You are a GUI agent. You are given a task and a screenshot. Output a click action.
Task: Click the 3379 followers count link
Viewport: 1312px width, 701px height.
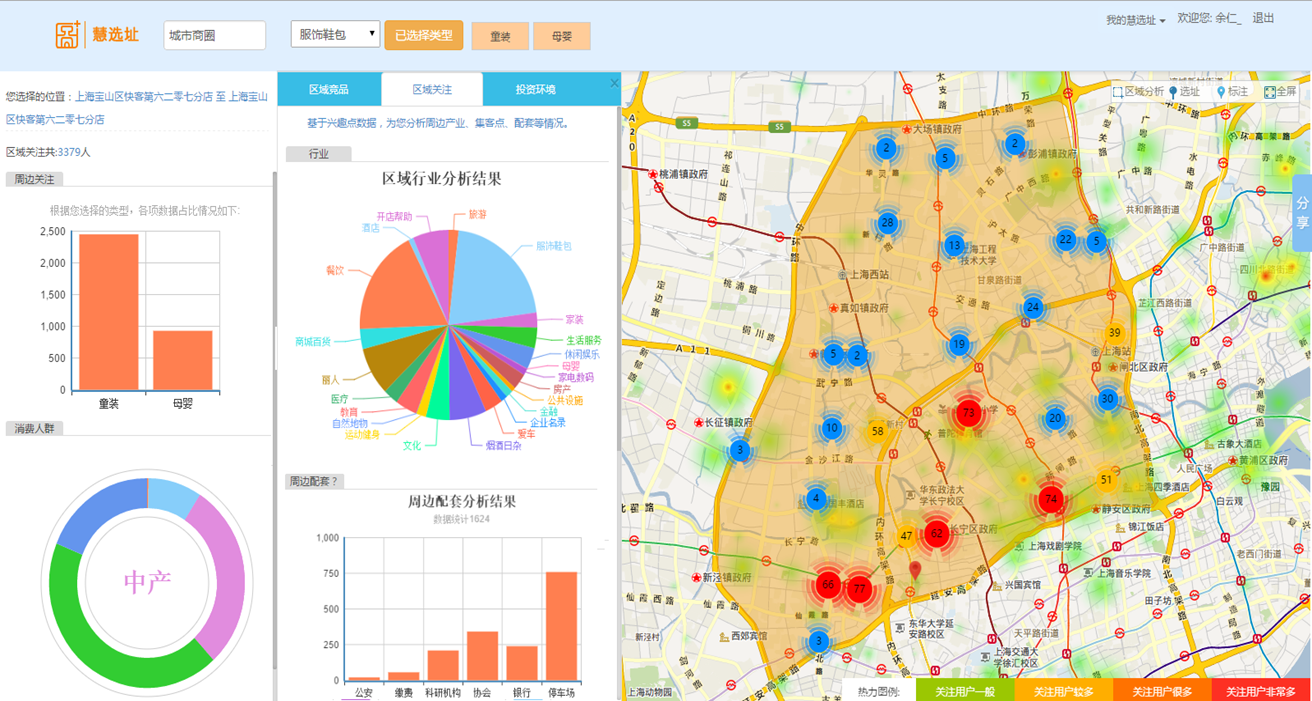[x=68, y=152]
